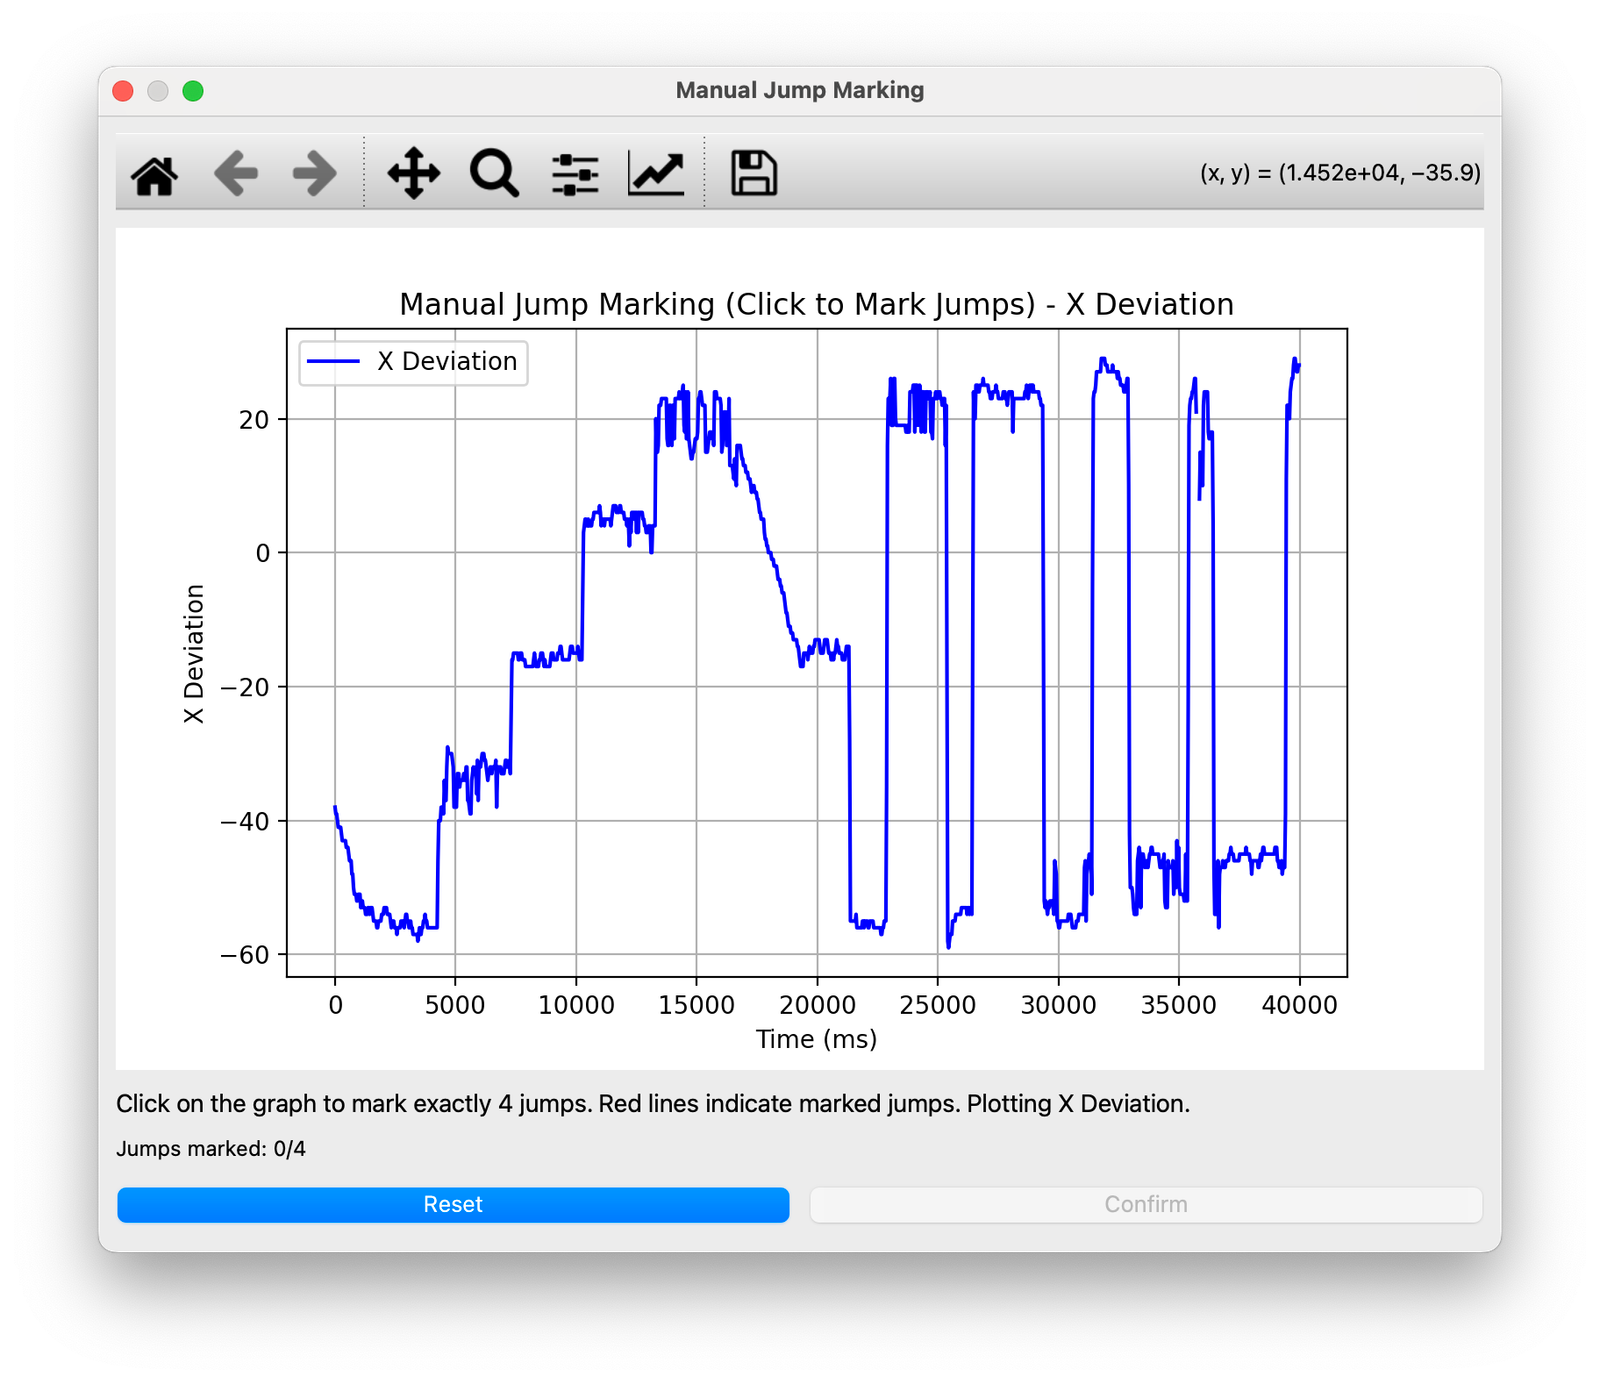Click the Confirm button
The width and height of the screenshot is (1600, 1382).
point(1146,1204)
